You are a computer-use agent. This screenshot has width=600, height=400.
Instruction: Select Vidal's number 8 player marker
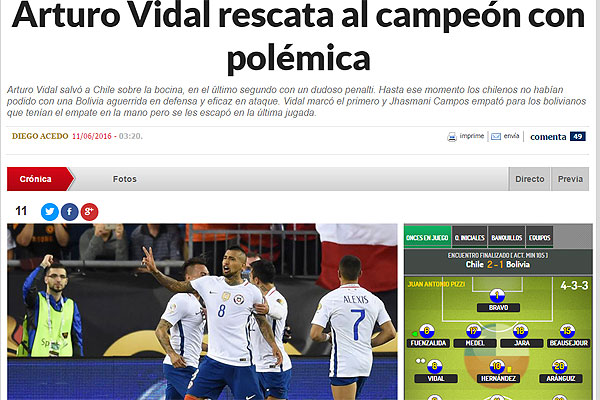tap(435, 367)
